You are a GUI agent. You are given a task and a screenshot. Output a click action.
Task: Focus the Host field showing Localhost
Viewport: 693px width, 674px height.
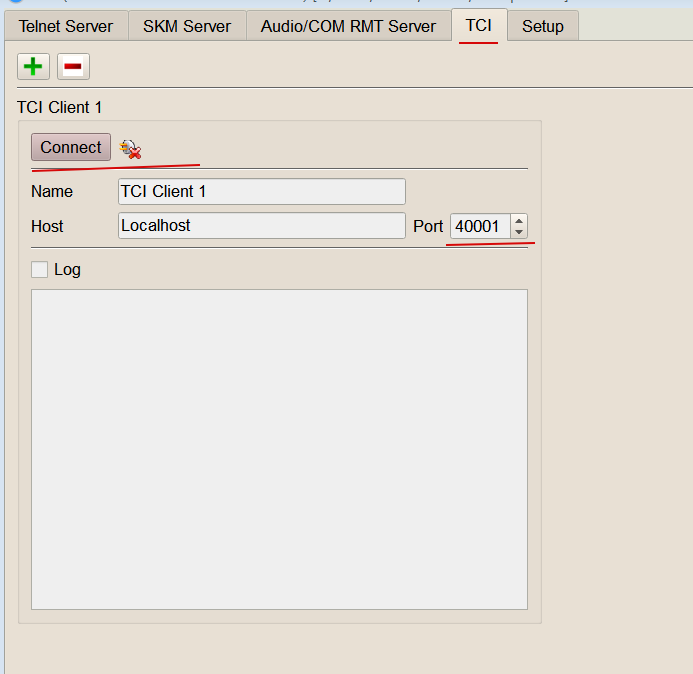pos(261,226)
